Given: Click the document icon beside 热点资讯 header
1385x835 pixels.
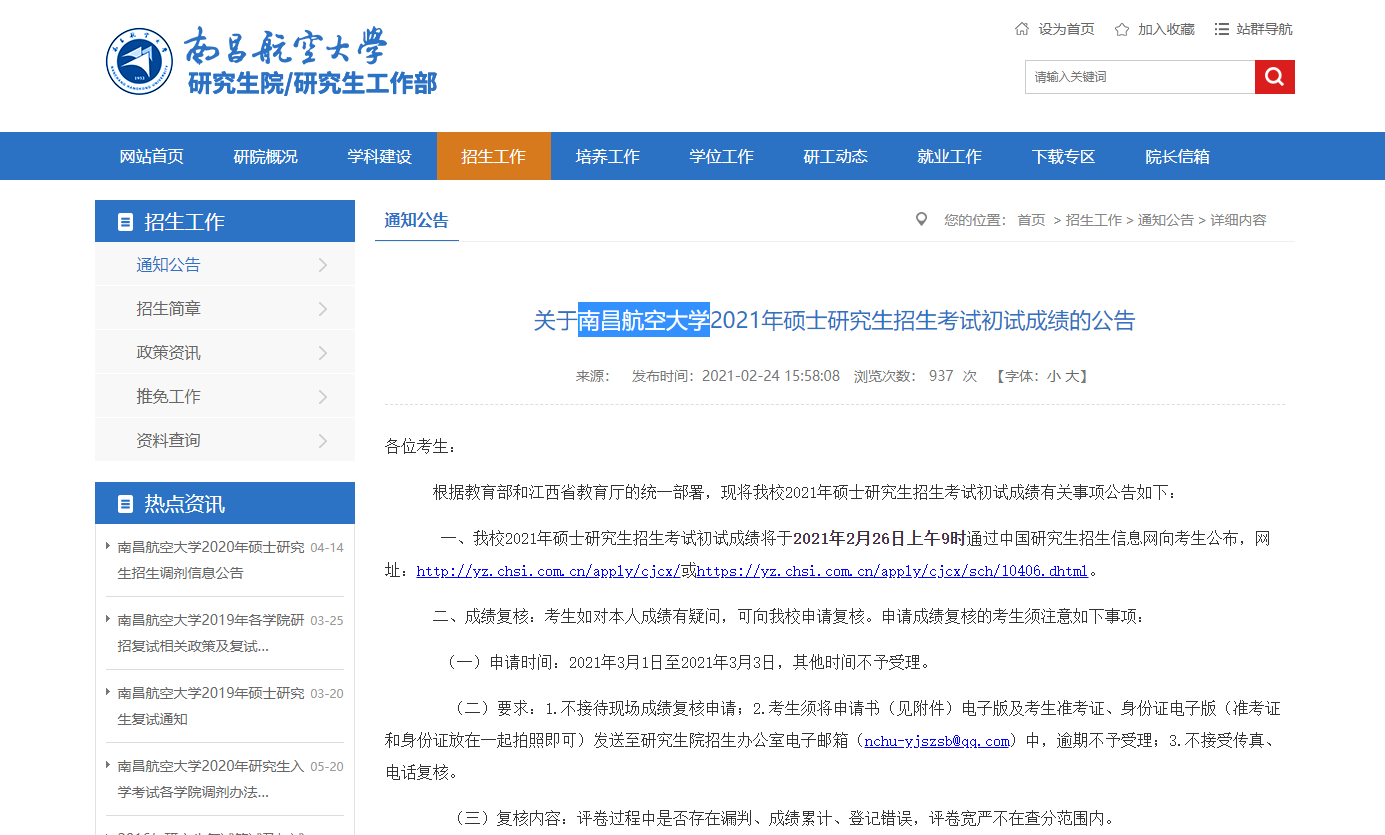Looking at the screenshot, I should [124, 503].
